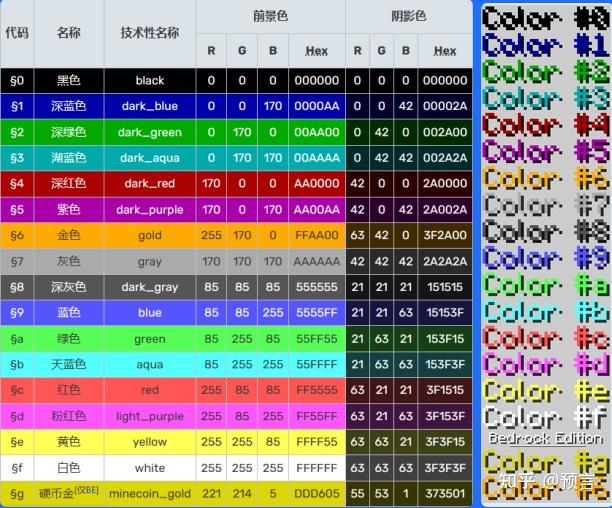Select hex value FFAA00
This screenshot has width=612, height=508.
coord(317,235)
